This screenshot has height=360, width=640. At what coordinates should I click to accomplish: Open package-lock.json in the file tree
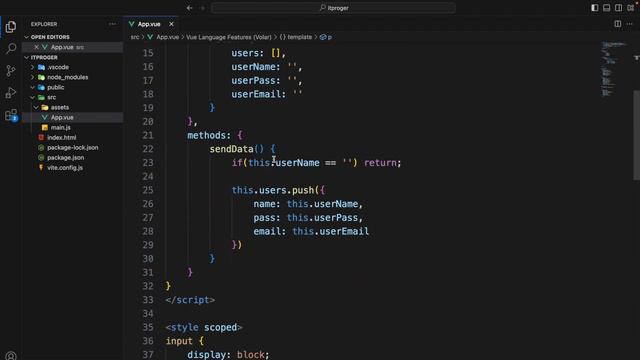point(72,147)
